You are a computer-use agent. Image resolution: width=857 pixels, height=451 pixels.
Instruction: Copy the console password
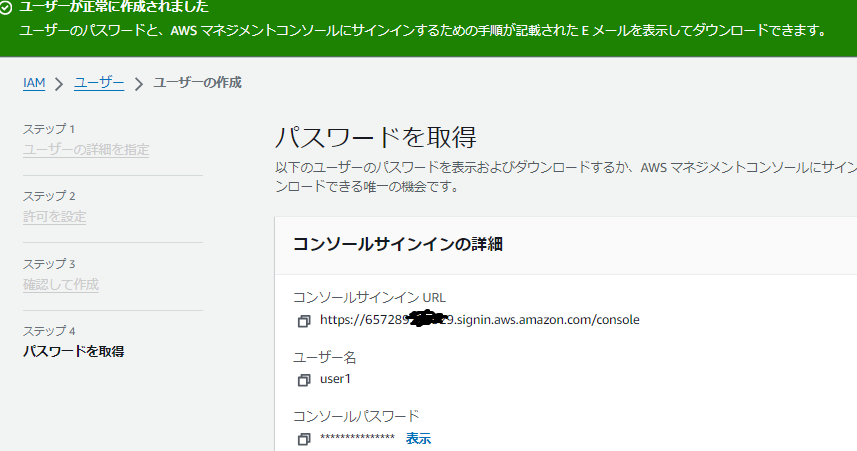pos(304,438)
